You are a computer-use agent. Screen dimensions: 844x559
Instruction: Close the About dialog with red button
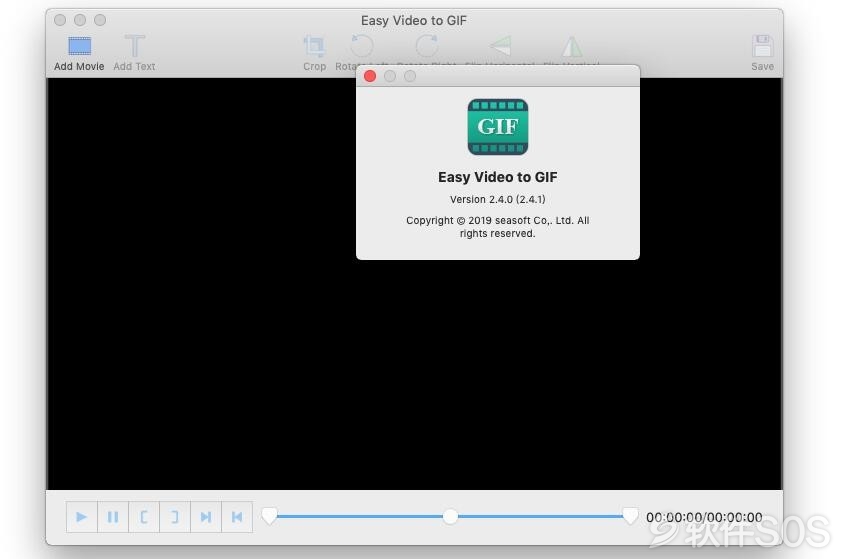[x=370, y=76]
